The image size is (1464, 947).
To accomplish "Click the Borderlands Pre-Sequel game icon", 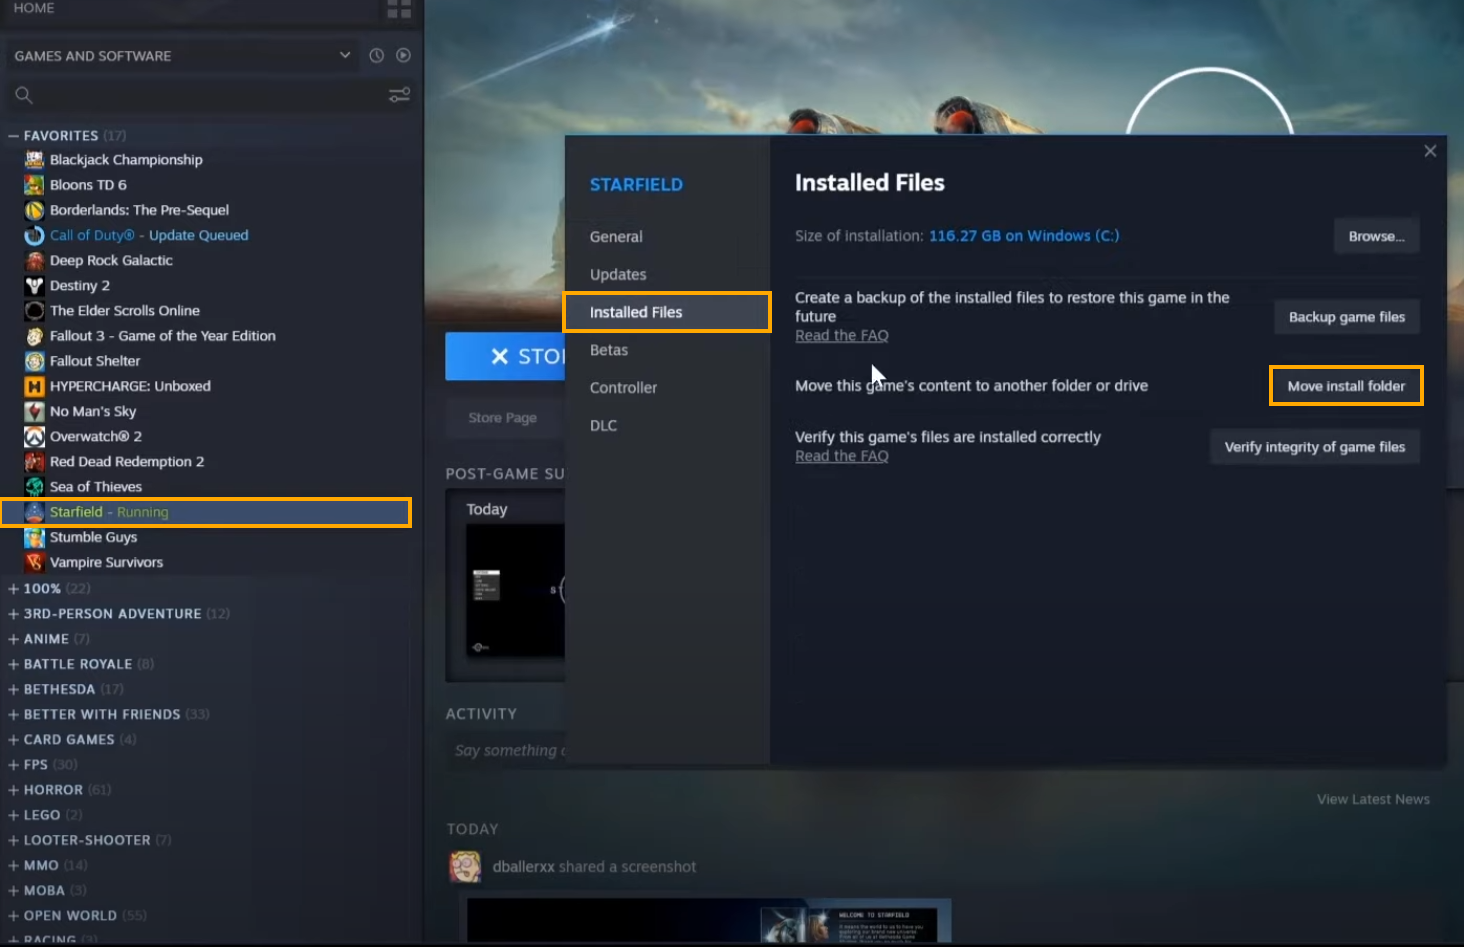I will point(34,210).
